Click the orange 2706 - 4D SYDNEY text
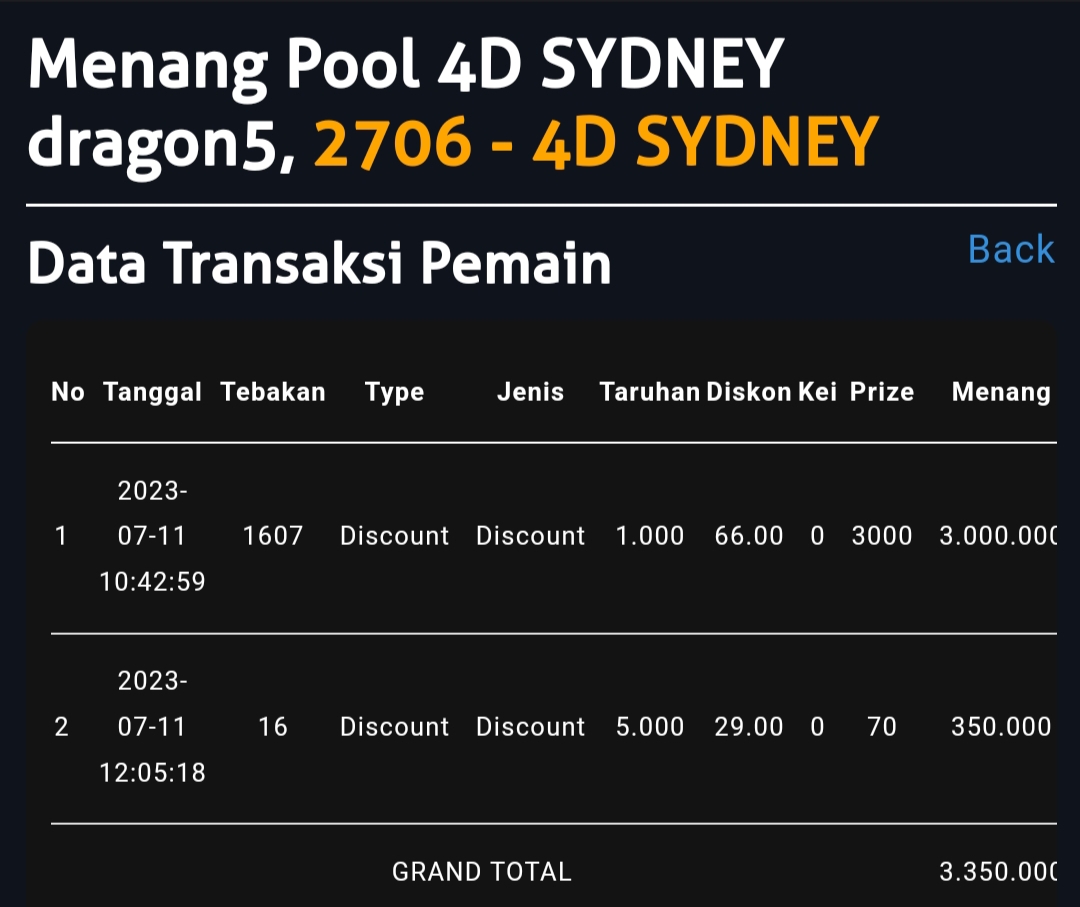1080x907 pixels. click(x=596, y=141)
